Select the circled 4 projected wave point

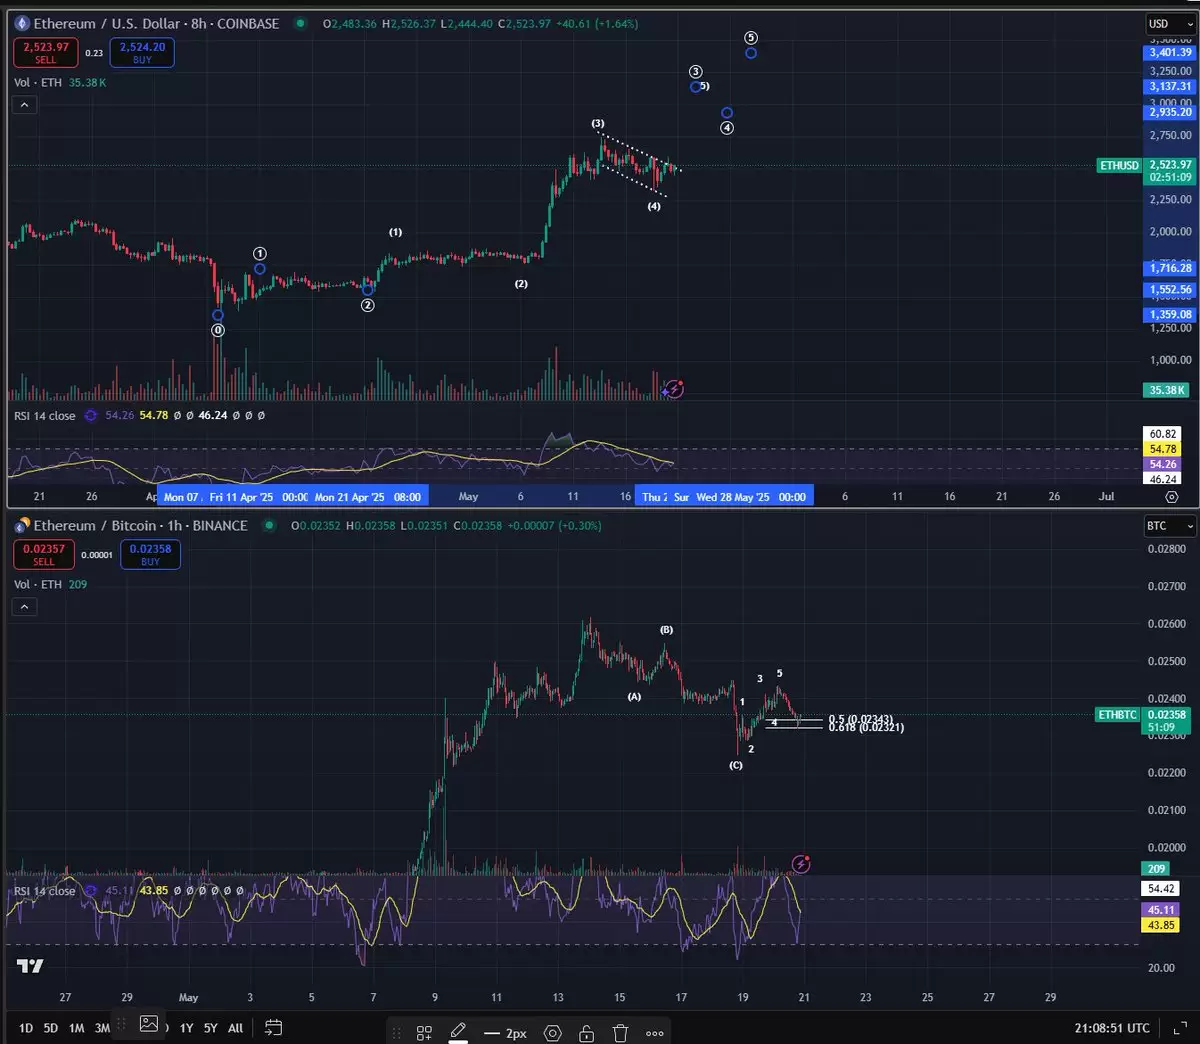pos(727,128)
